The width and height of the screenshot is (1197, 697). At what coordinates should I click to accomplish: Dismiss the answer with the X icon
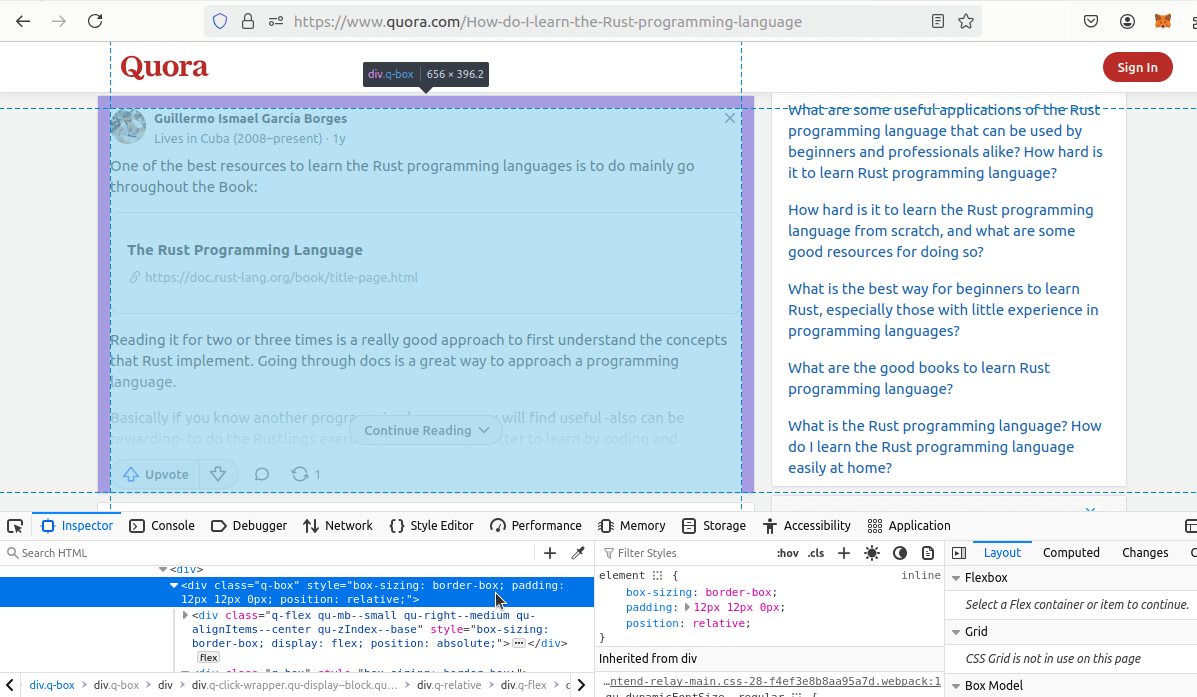[730, 118]
